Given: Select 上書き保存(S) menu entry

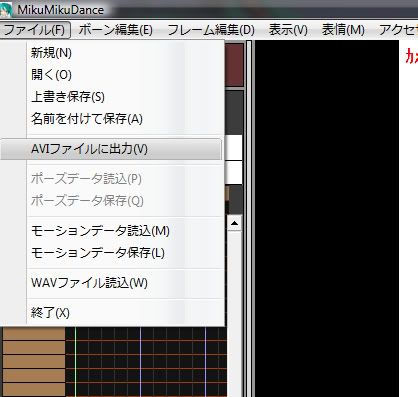Looking at the screenshot, I should pos(68,97).
